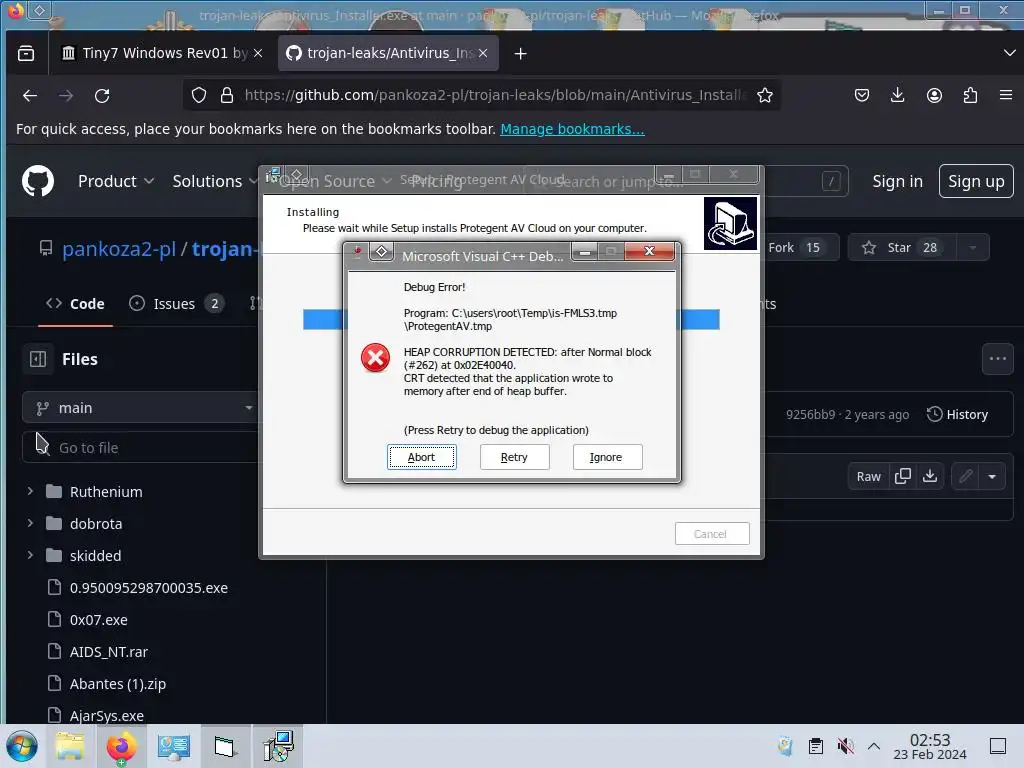
Task: Click the padlock site security icon
Action: [227, 95]
